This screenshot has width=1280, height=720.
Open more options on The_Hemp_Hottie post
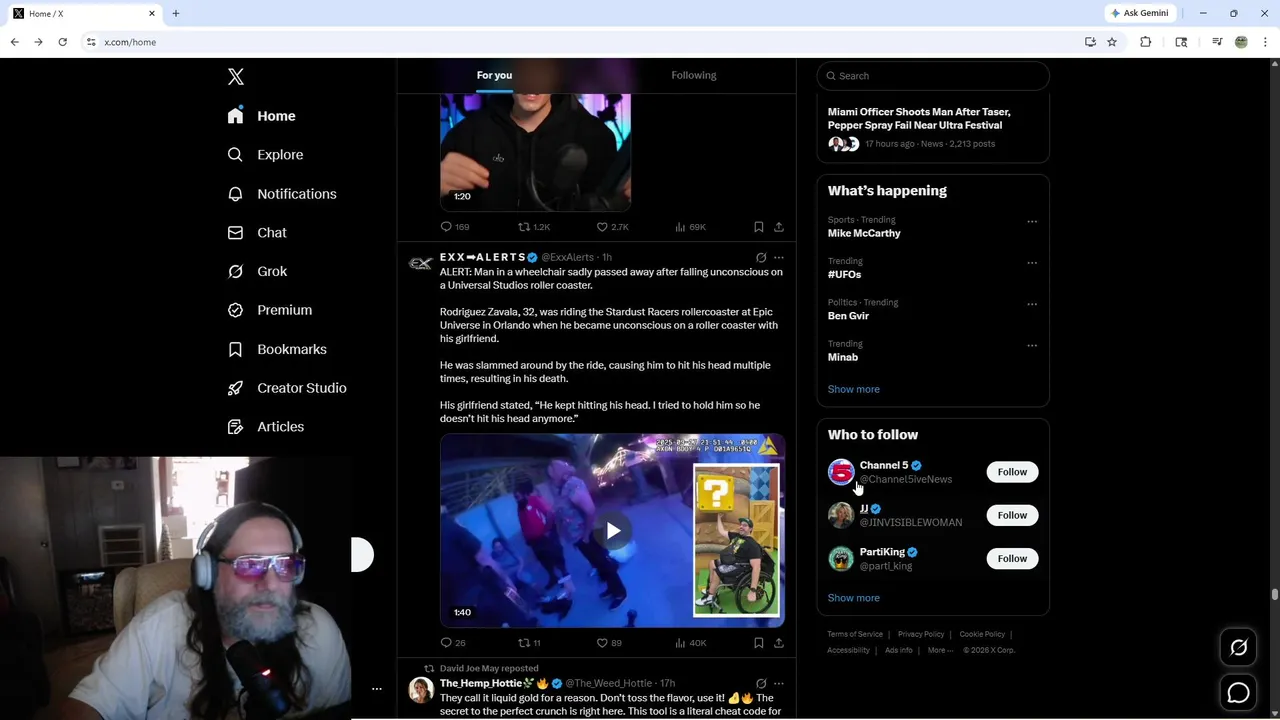(x=779, y=683)
